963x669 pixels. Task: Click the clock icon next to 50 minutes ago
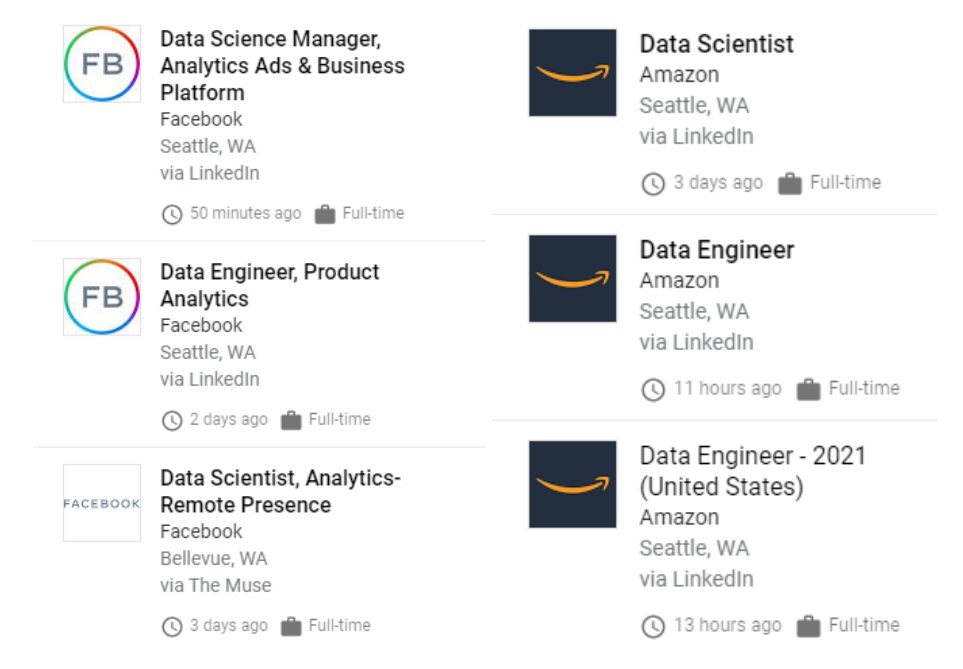point(172,214)
